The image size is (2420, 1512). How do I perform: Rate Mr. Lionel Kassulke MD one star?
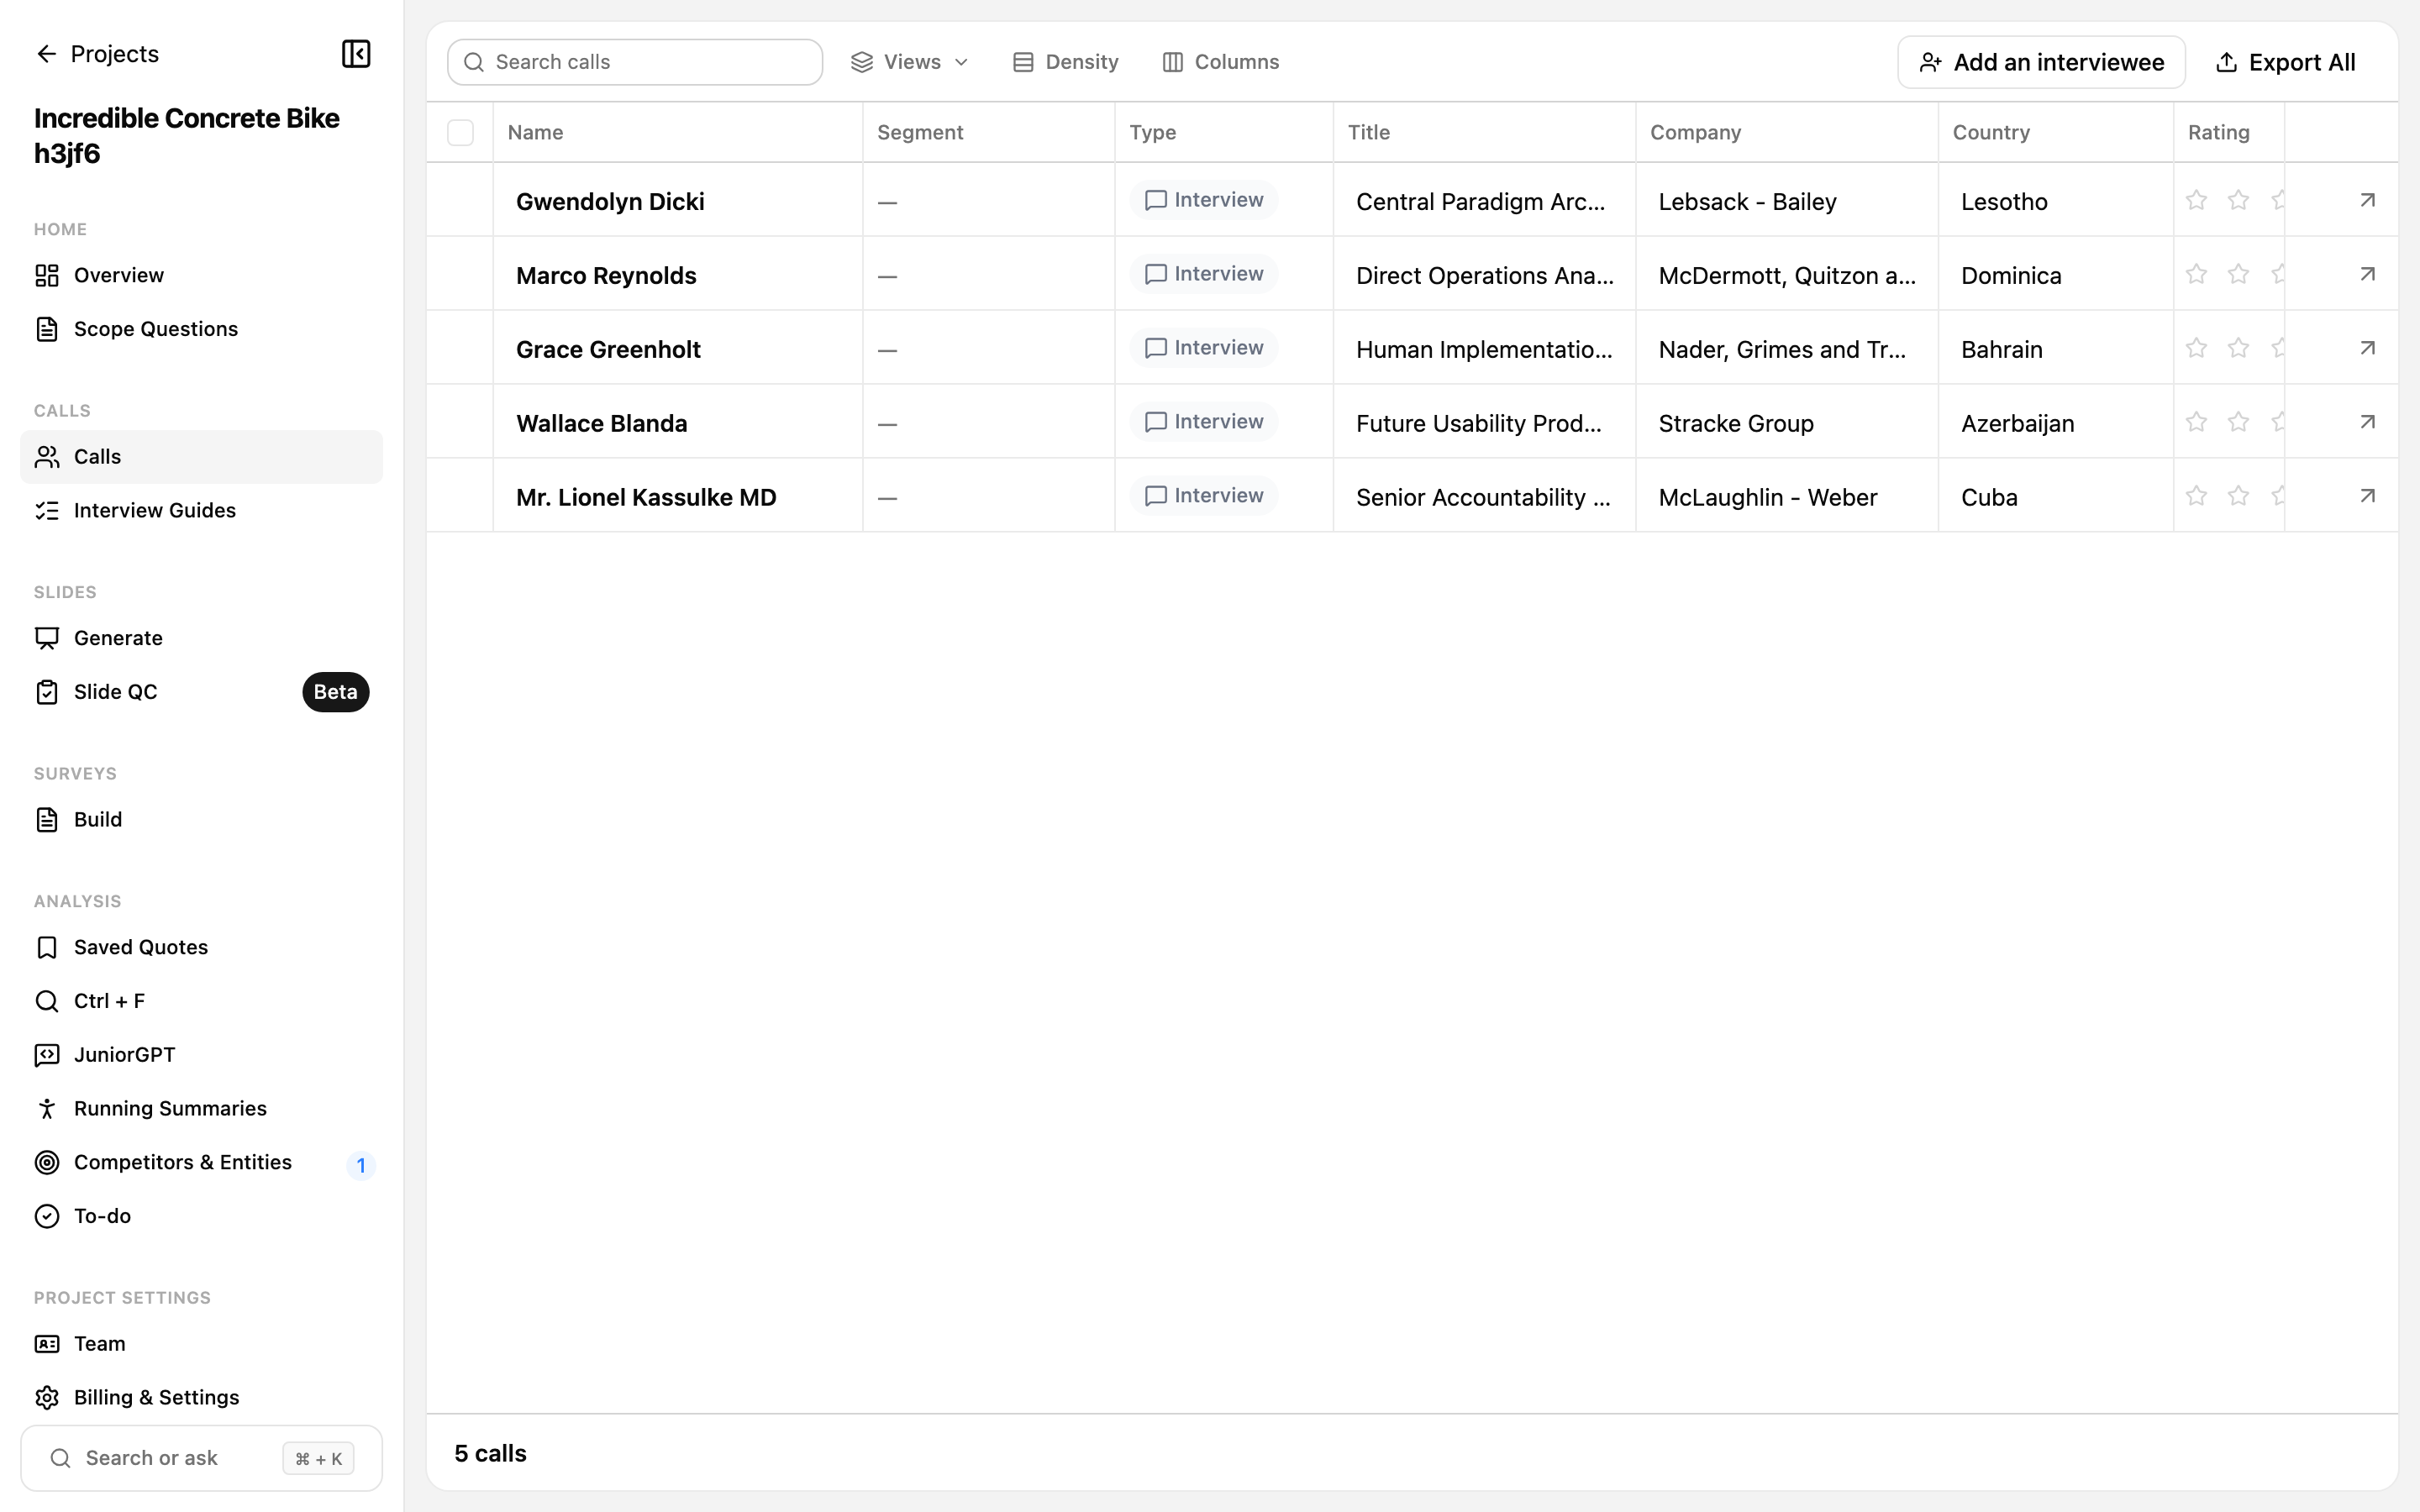2196,496
